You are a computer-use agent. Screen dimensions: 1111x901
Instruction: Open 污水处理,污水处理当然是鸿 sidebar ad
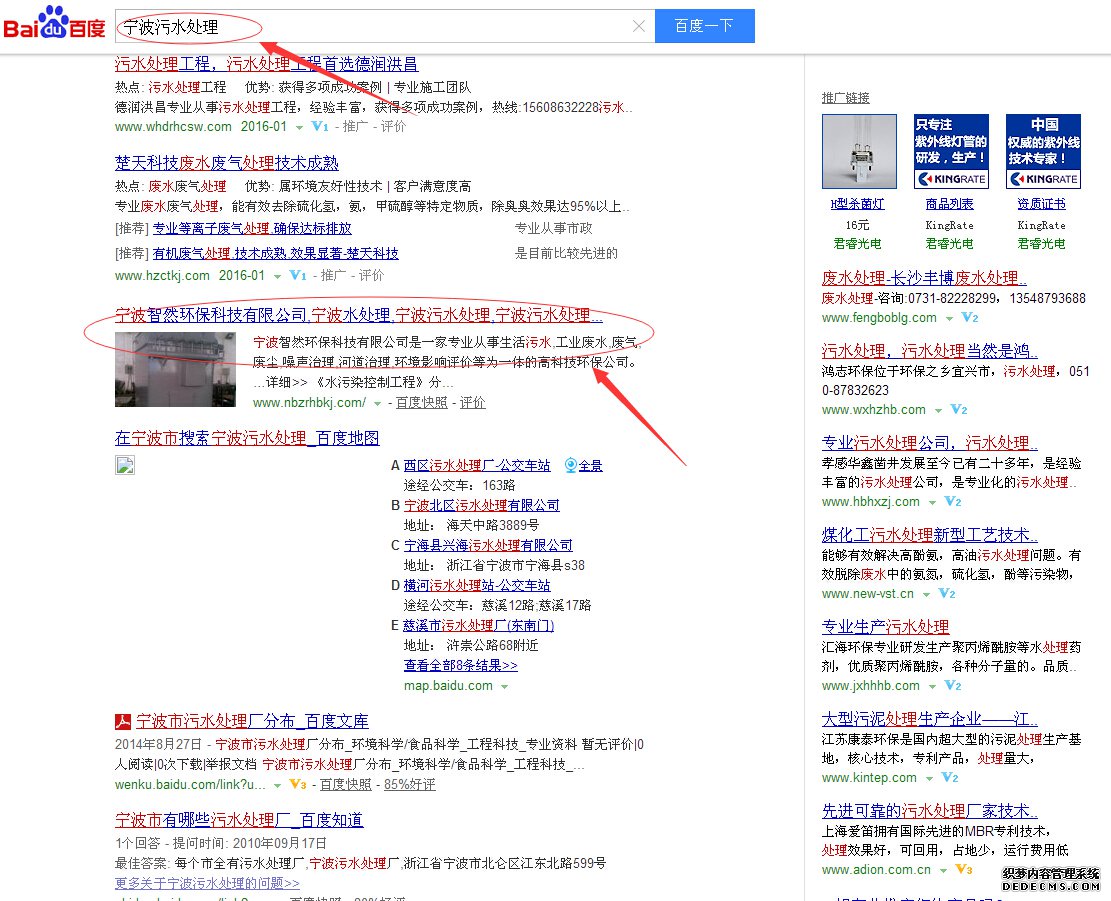(x=930, y=351)
